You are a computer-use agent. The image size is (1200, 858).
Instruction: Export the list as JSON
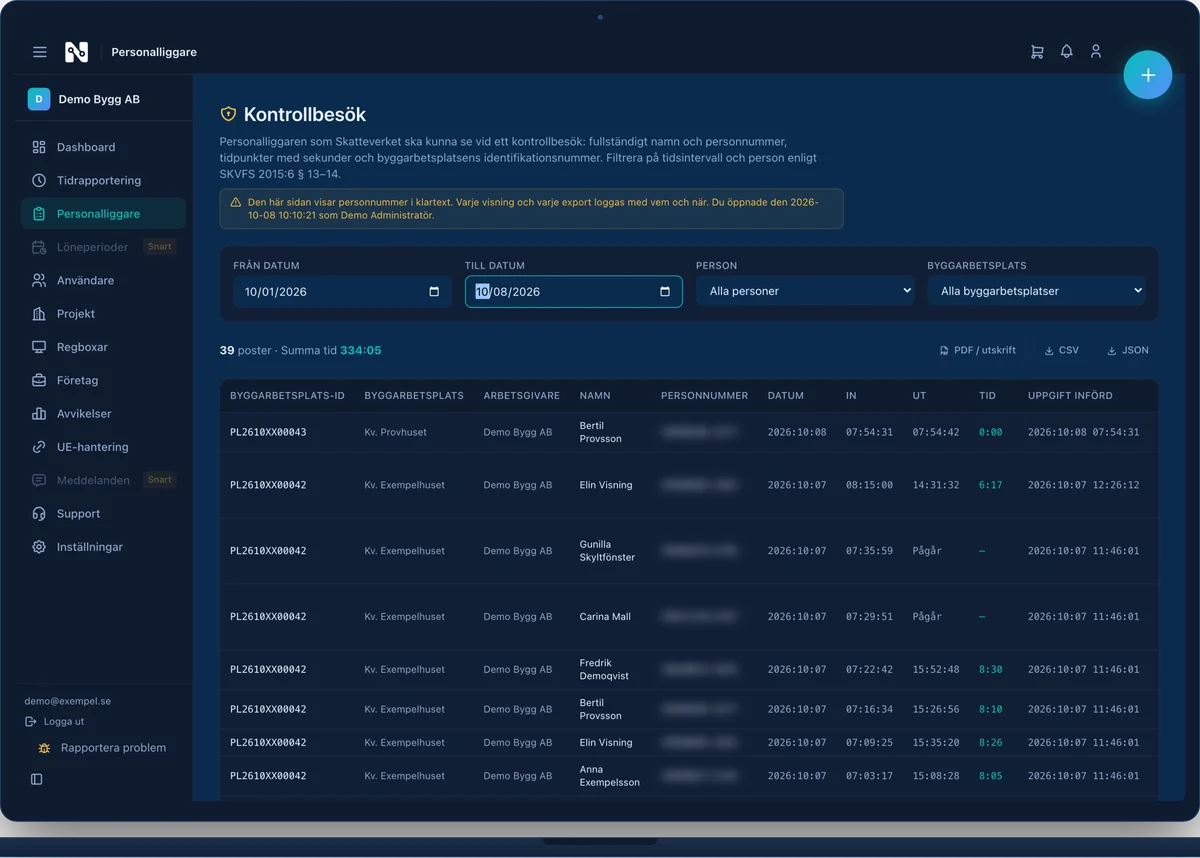(1127, 350)
